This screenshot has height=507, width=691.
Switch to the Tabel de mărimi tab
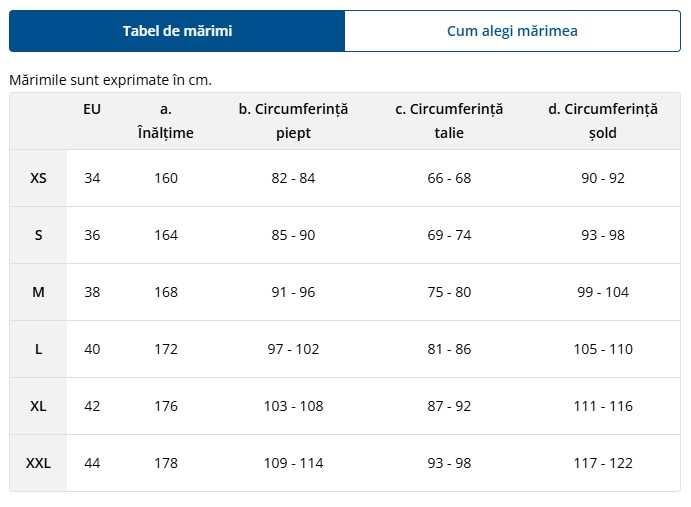pyautogui.click(x=177, y=31)
